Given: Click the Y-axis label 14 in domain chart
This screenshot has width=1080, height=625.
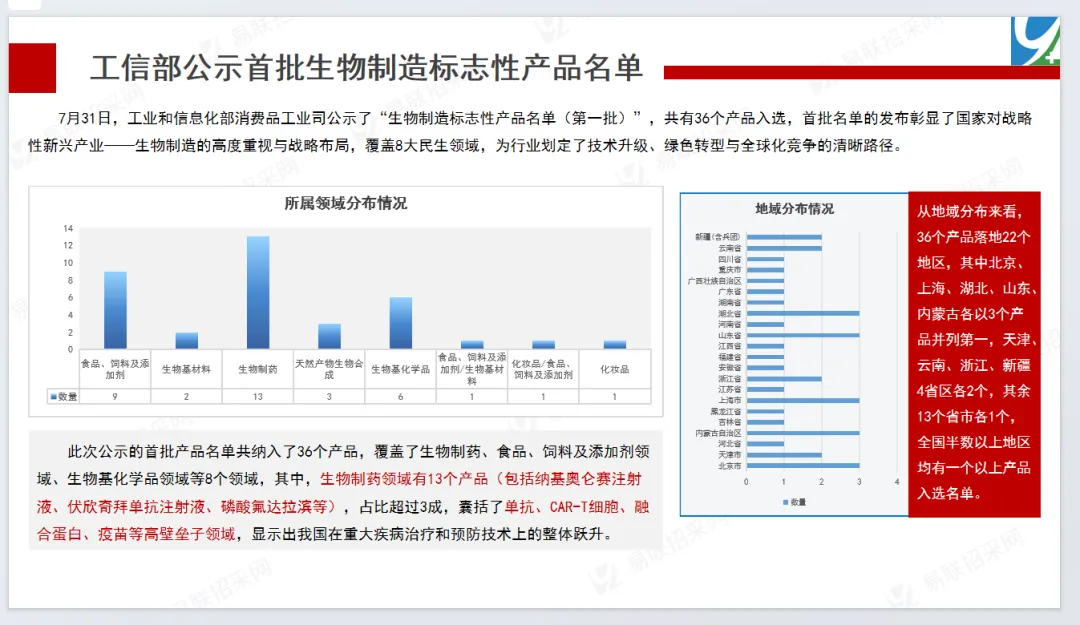Looking at the screenshot, I should 68,228.
